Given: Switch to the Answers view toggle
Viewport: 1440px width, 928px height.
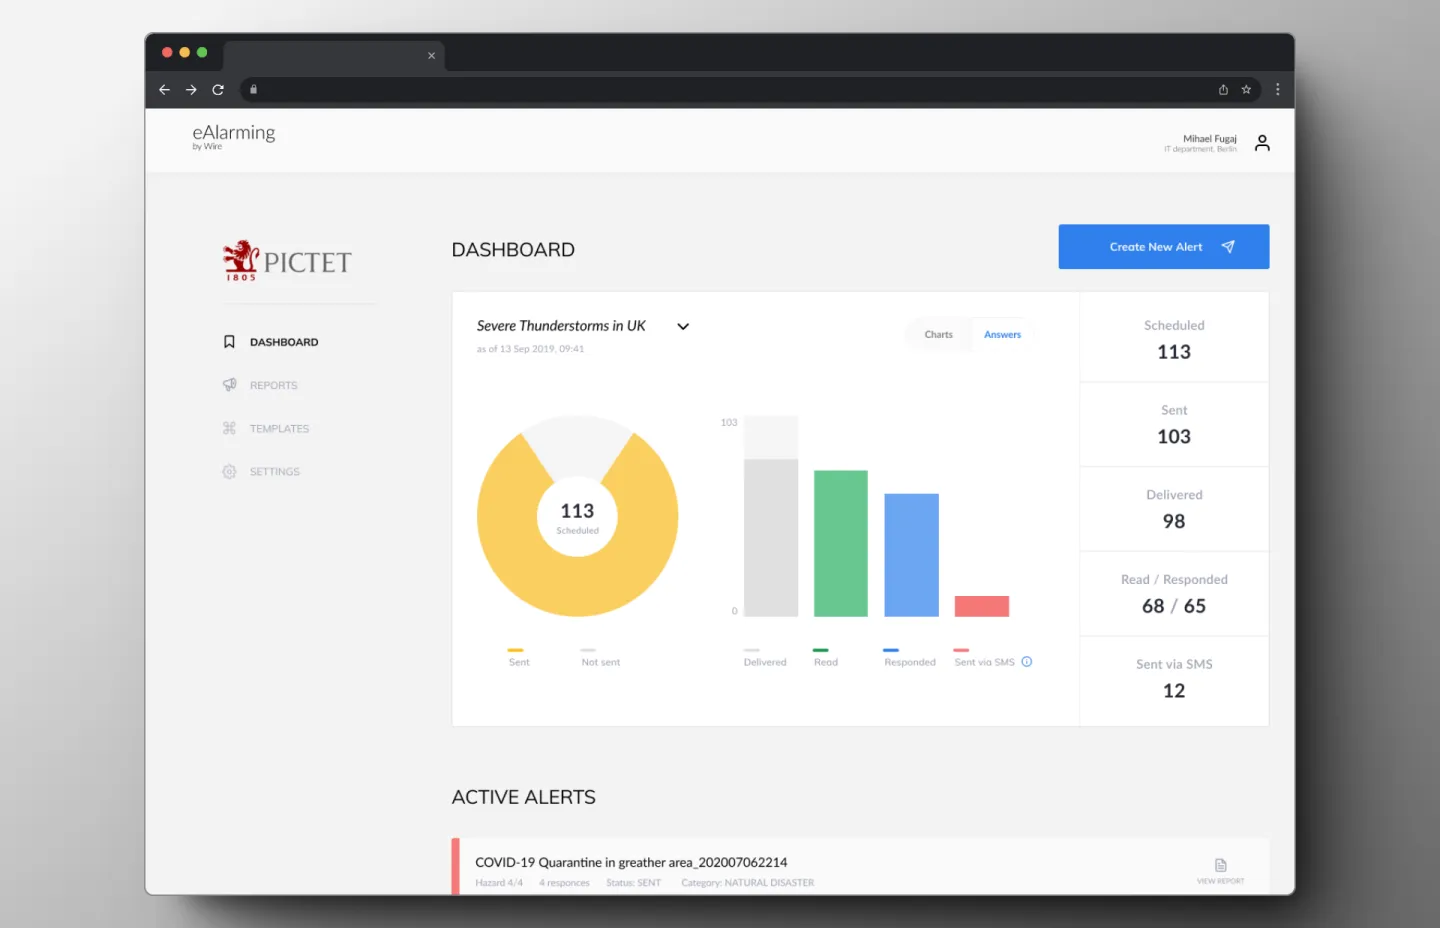Looking at the screenshot, I should (1002, 335).
